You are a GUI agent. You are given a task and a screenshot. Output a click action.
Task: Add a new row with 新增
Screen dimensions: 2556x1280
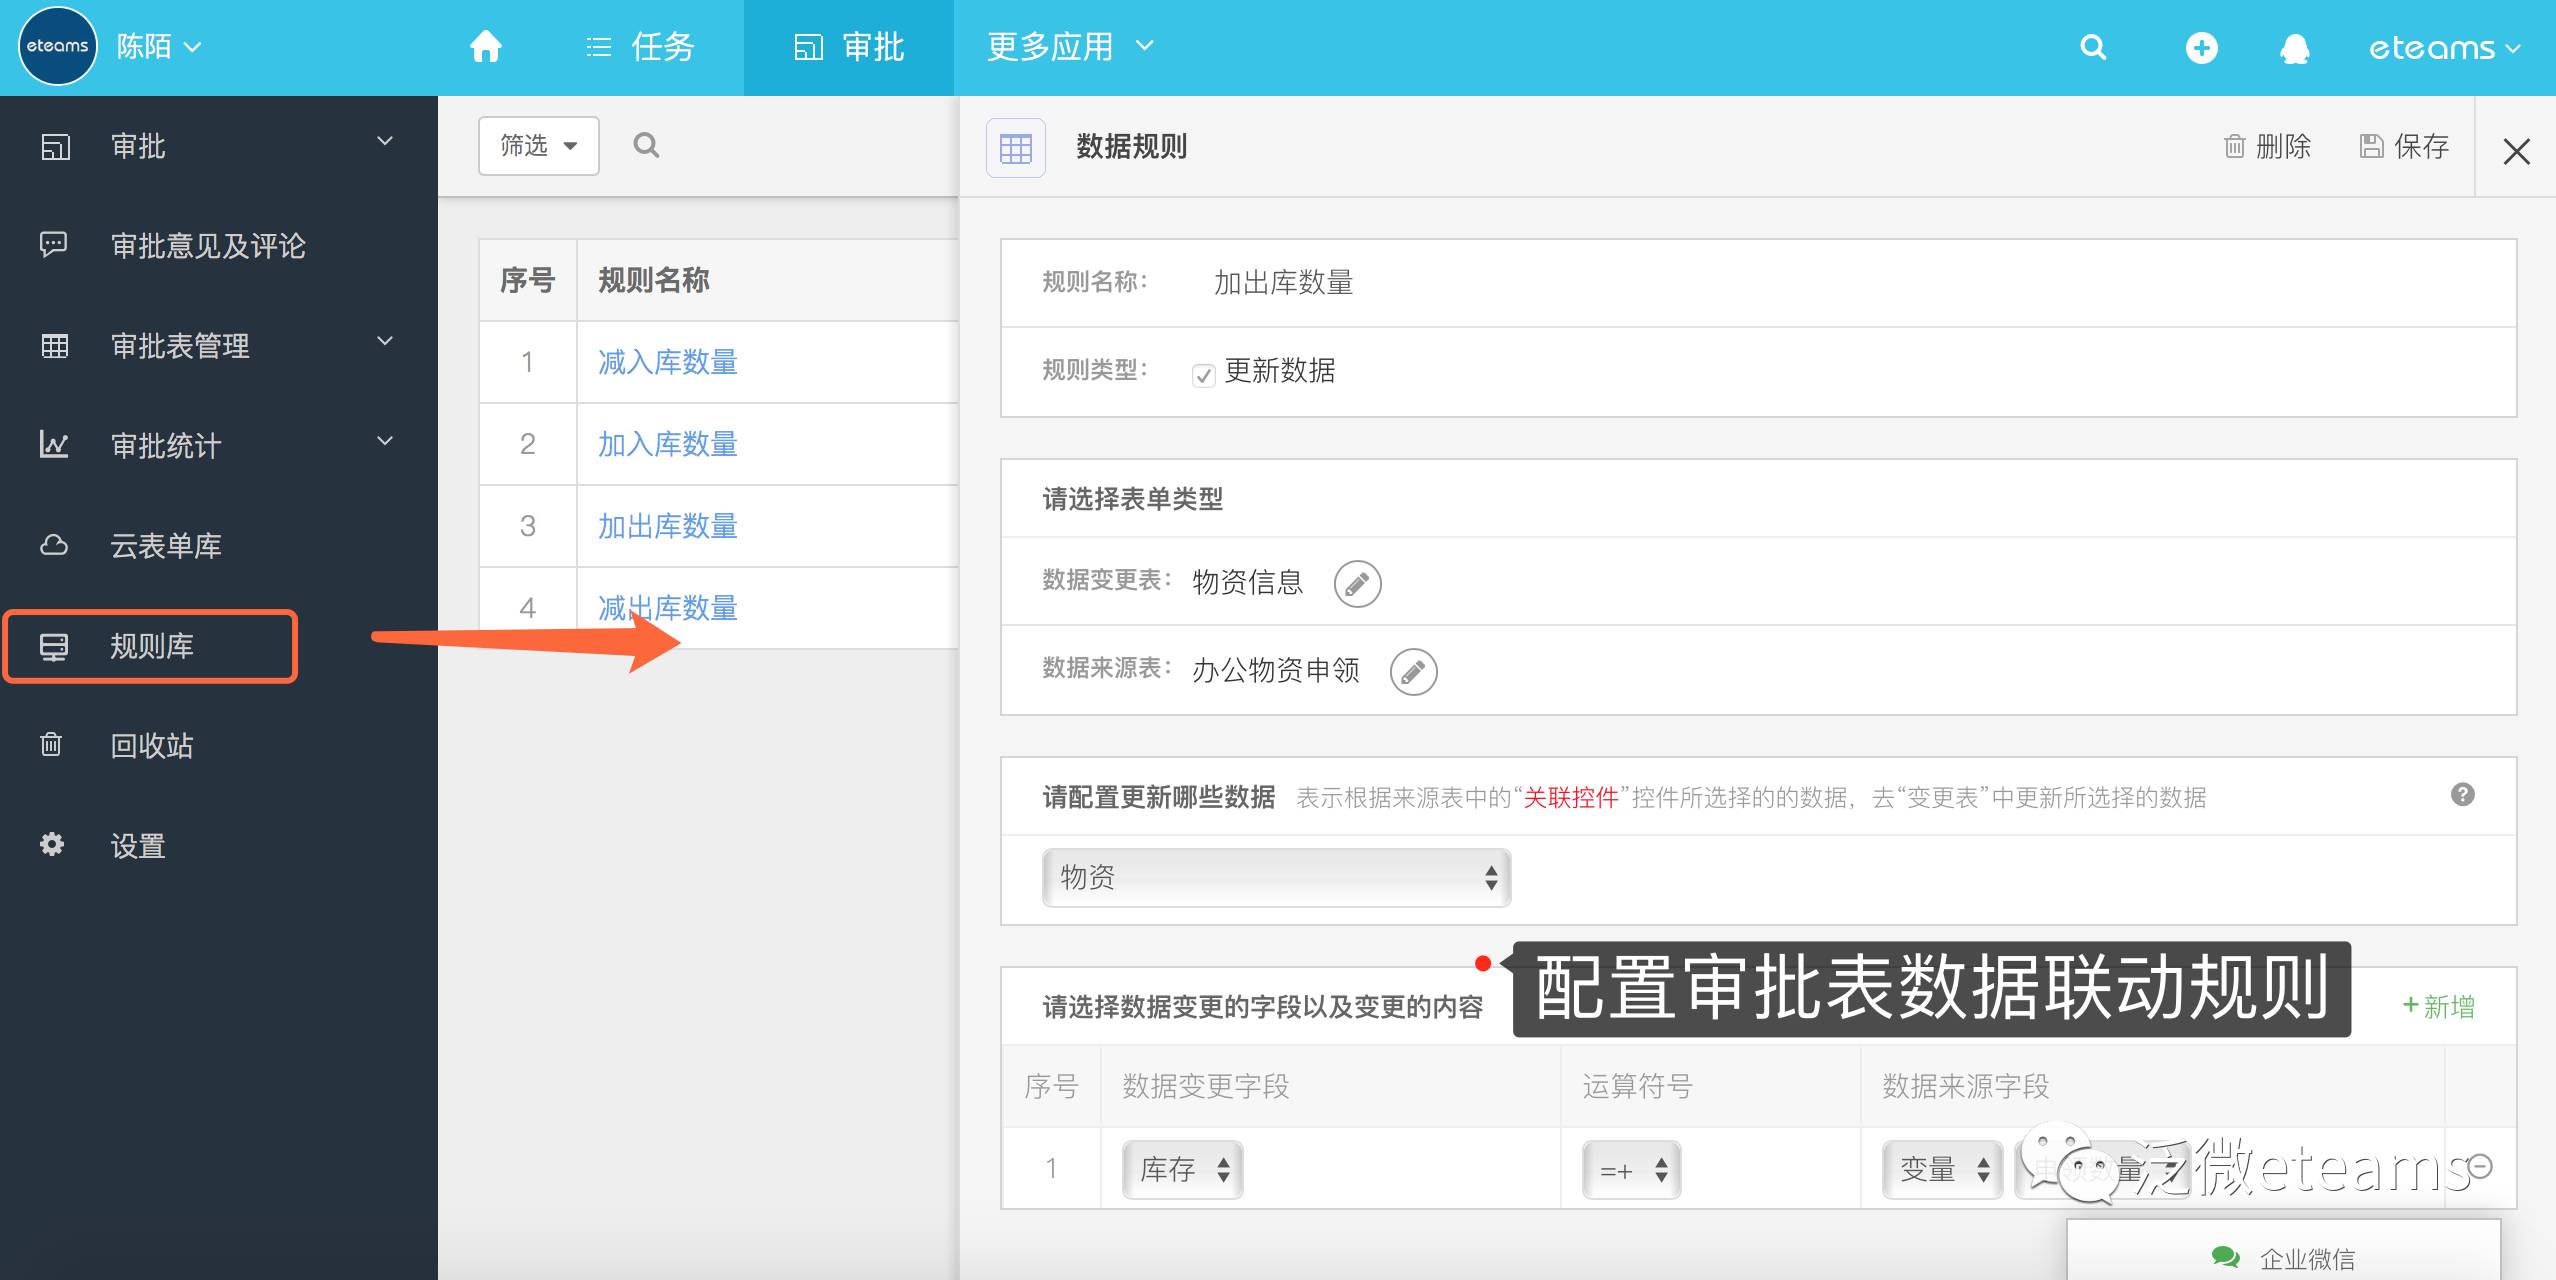(x=2438, y=1006)
